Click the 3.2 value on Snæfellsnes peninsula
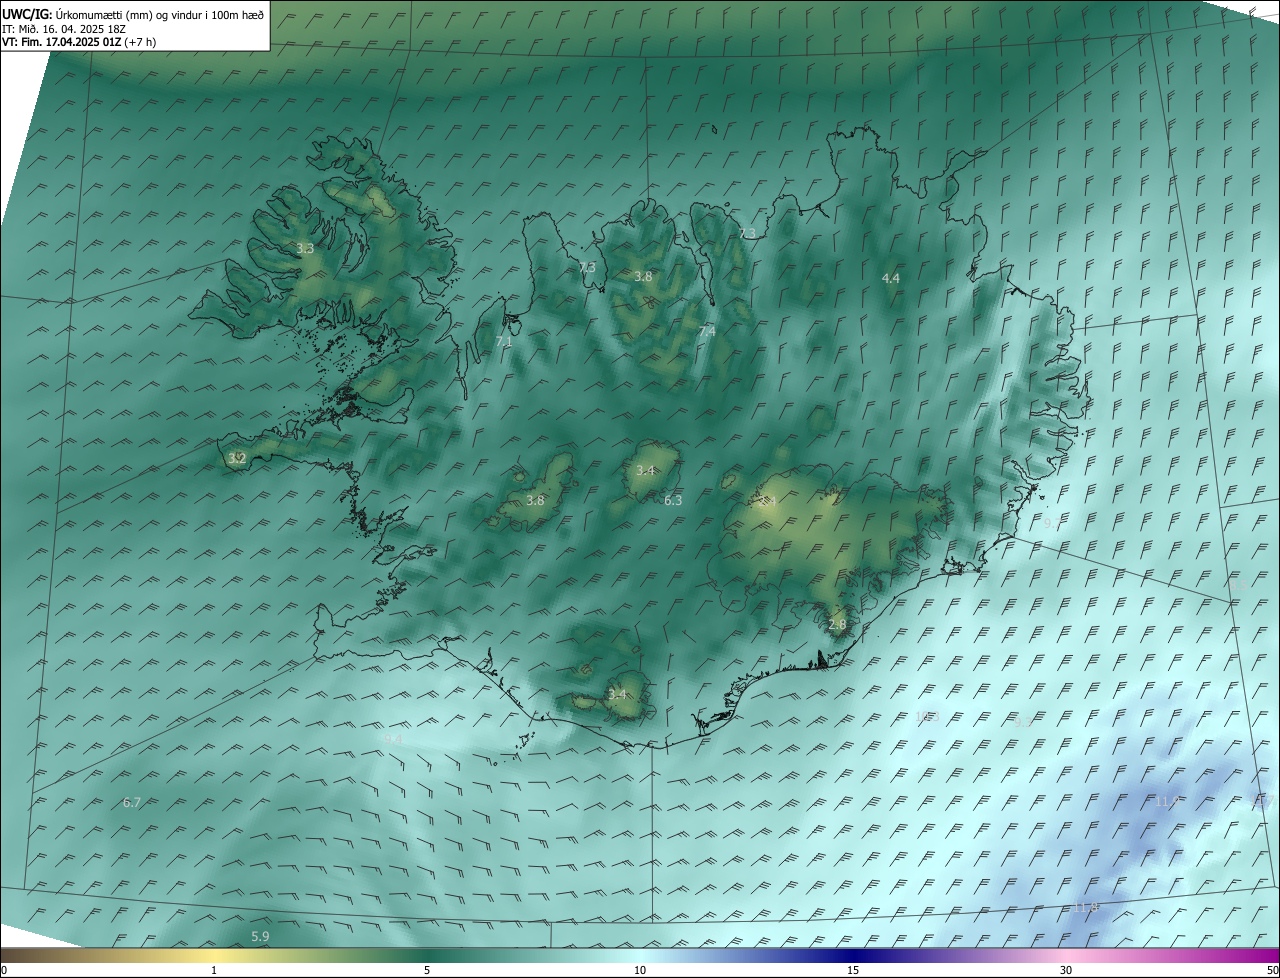This screenshot has width=1280, height=978. pyautogui.click(x=237, y=459)
